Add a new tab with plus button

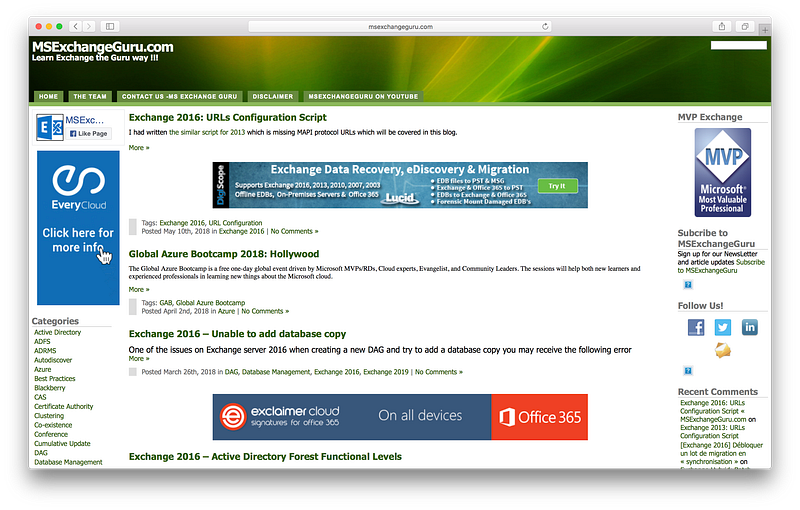[x=765, y=30]
